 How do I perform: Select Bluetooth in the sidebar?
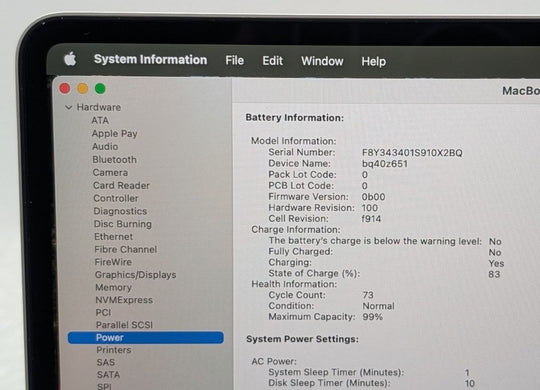(115, 160)
